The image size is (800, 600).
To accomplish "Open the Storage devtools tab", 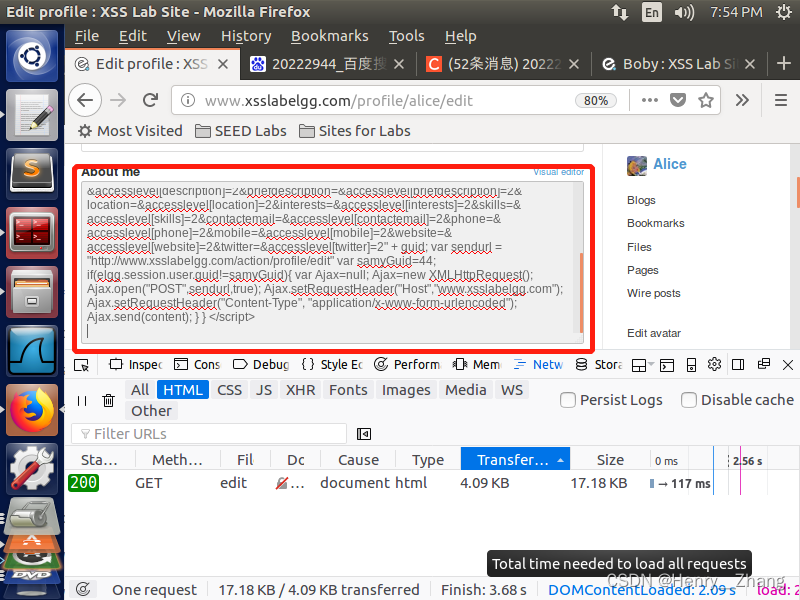I will 598,365.
